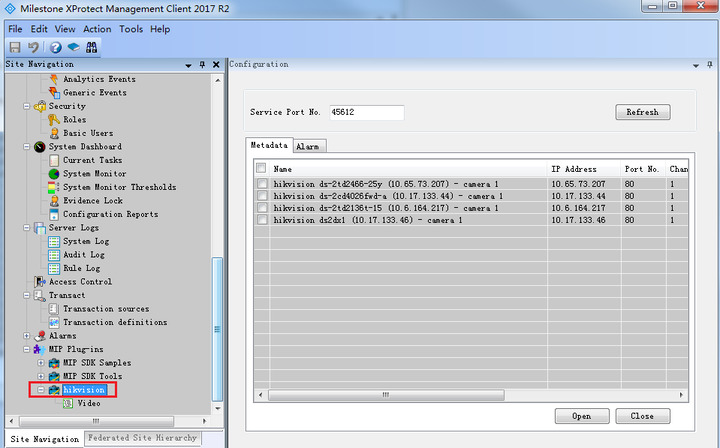Select the System Monitor pie chart icon

(x=54, y=174)
